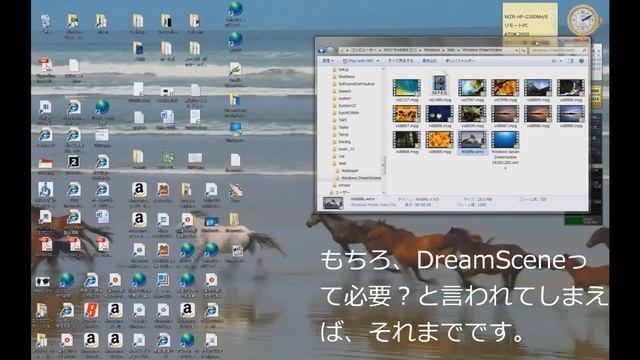
Task: Refresh the Explorer address bar location
Action: pyautogui.click(x=524, y=51)
